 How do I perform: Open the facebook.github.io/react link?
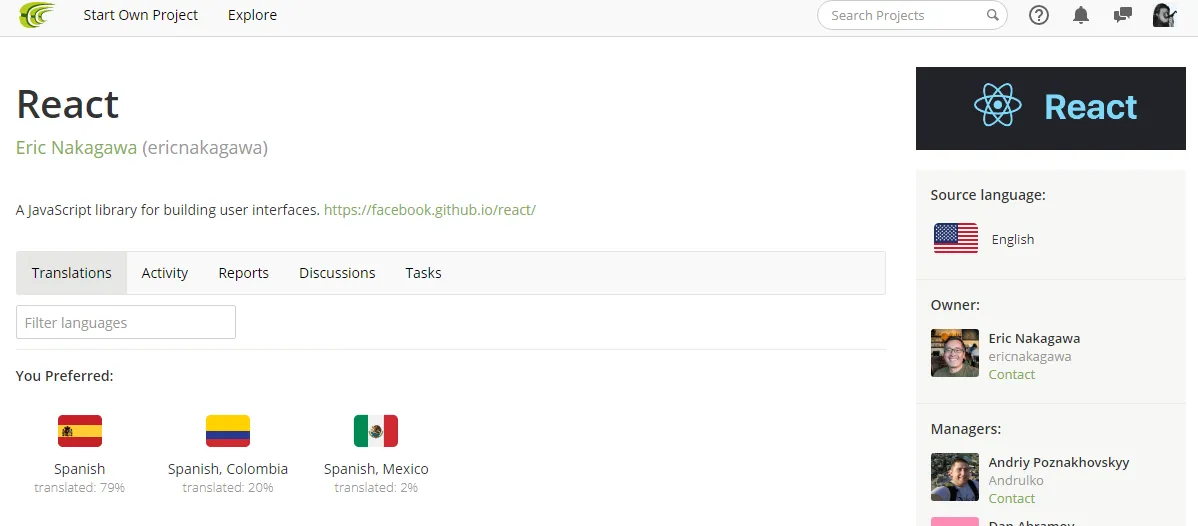(x=429, y=209)
